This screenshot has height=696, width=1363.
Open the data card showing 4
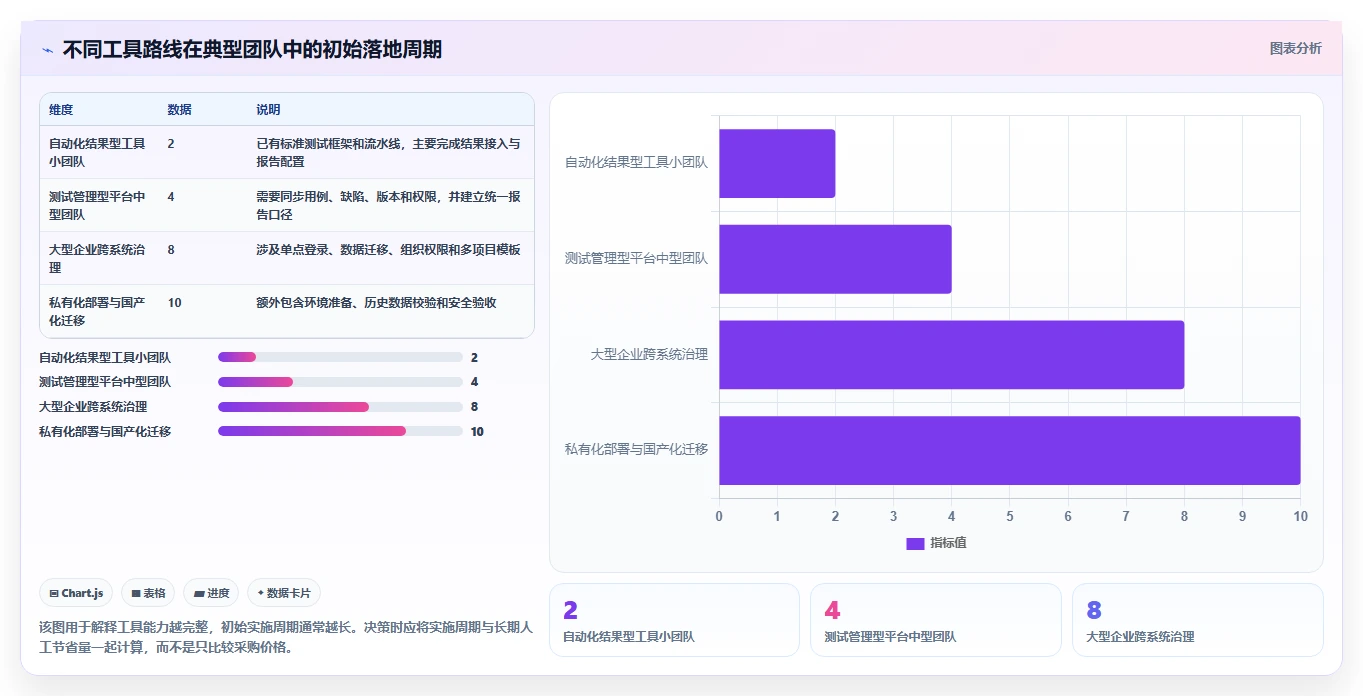936,620
